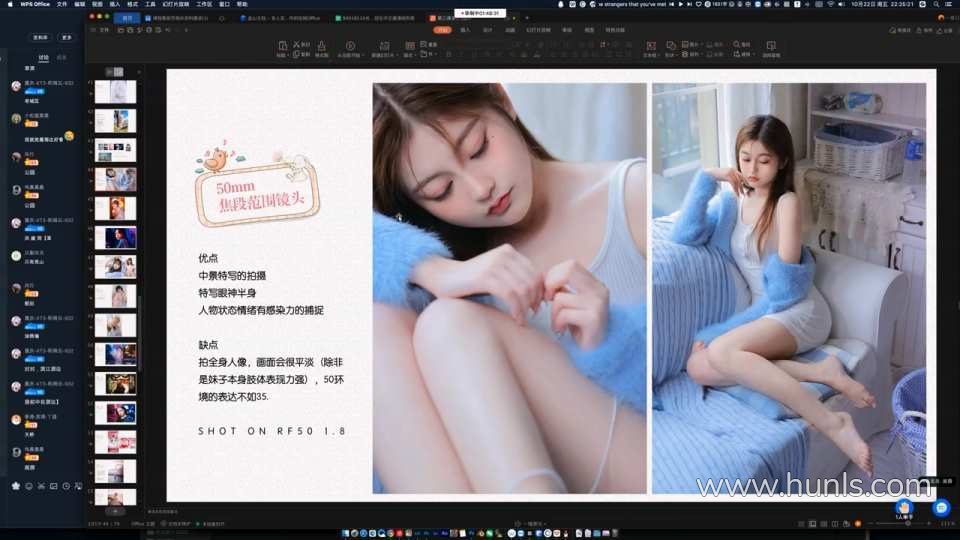Click the pill button left of 更多
The width and height of the screenshot is (960, 540).
click(40, 37)
